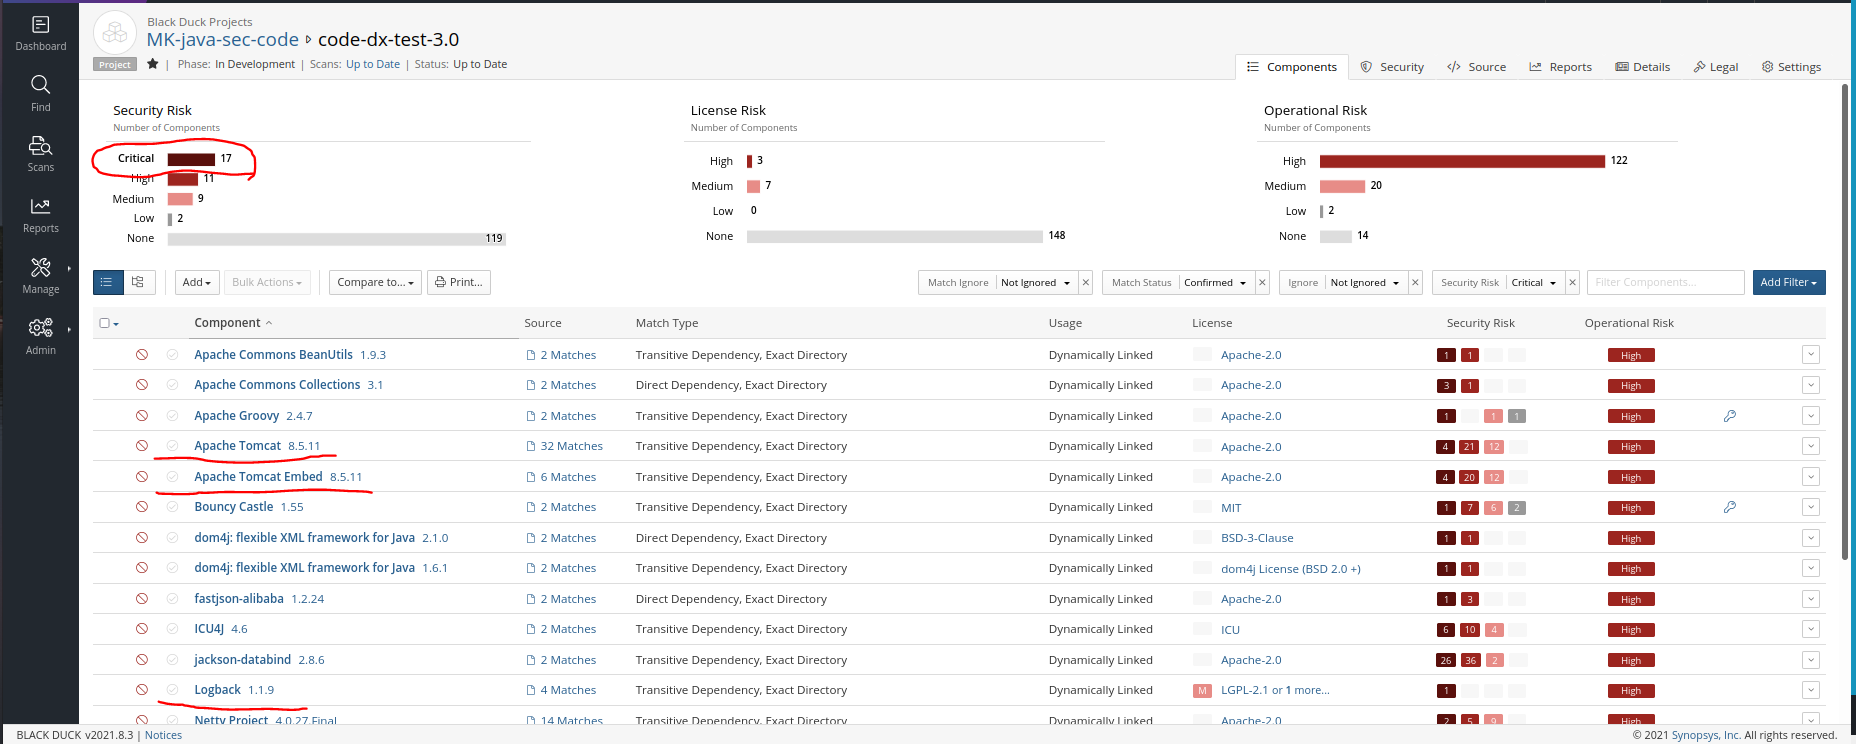The image size is (1856, 744).
Task: Open Security Risk Critical dropdown
Action: (1534, 283)
